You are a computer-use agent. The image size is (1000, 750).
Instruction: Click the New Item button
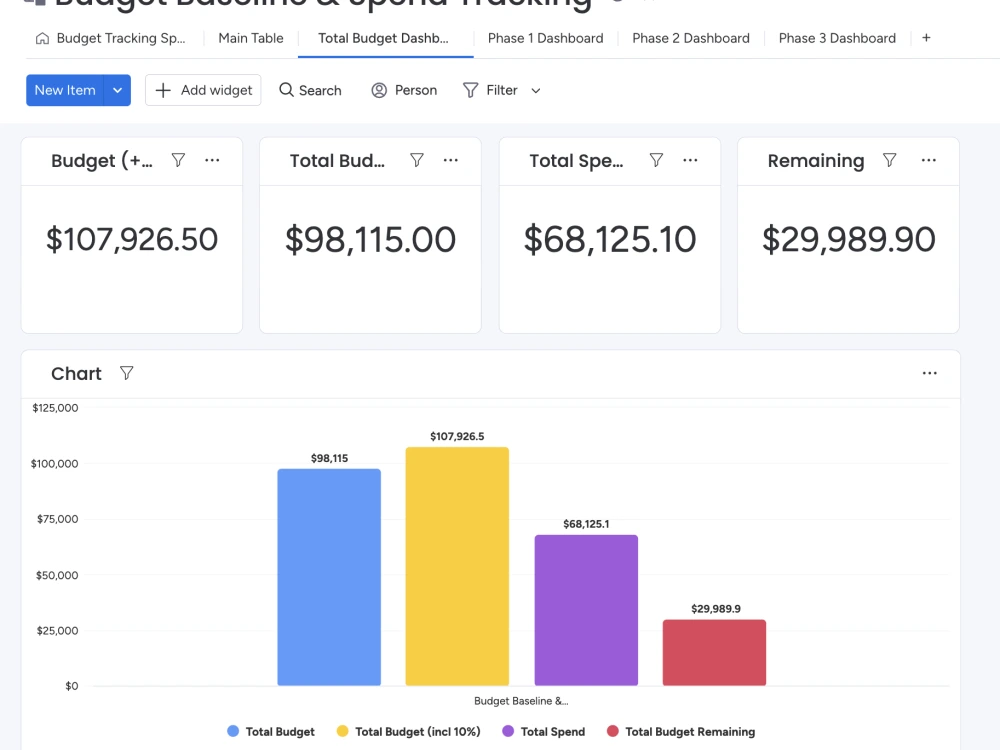point(64,90)
